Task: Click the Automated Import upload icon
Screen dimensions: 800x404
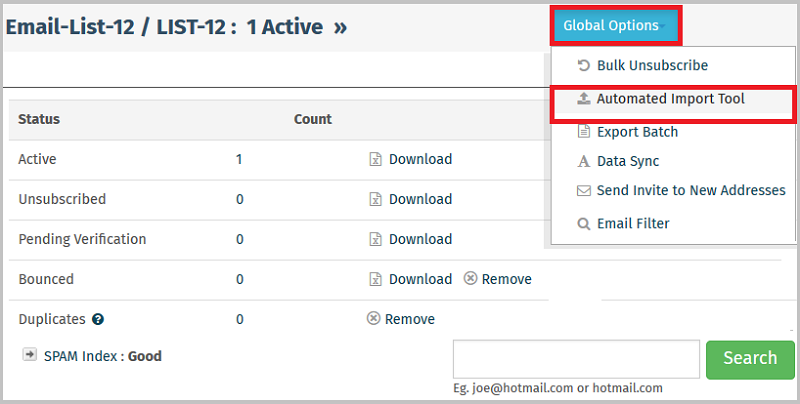Action: [x=583, y=99]
